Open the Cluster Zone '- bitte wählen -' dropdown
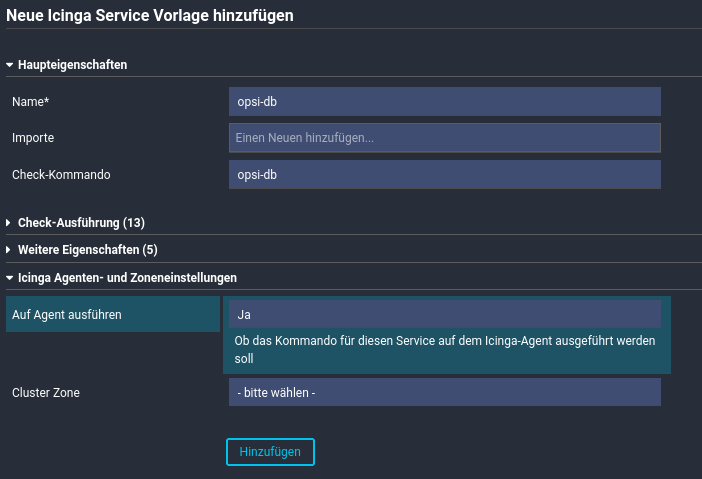Screen dimensions: 702x479 pyautogui.click(x=445, y=392)
